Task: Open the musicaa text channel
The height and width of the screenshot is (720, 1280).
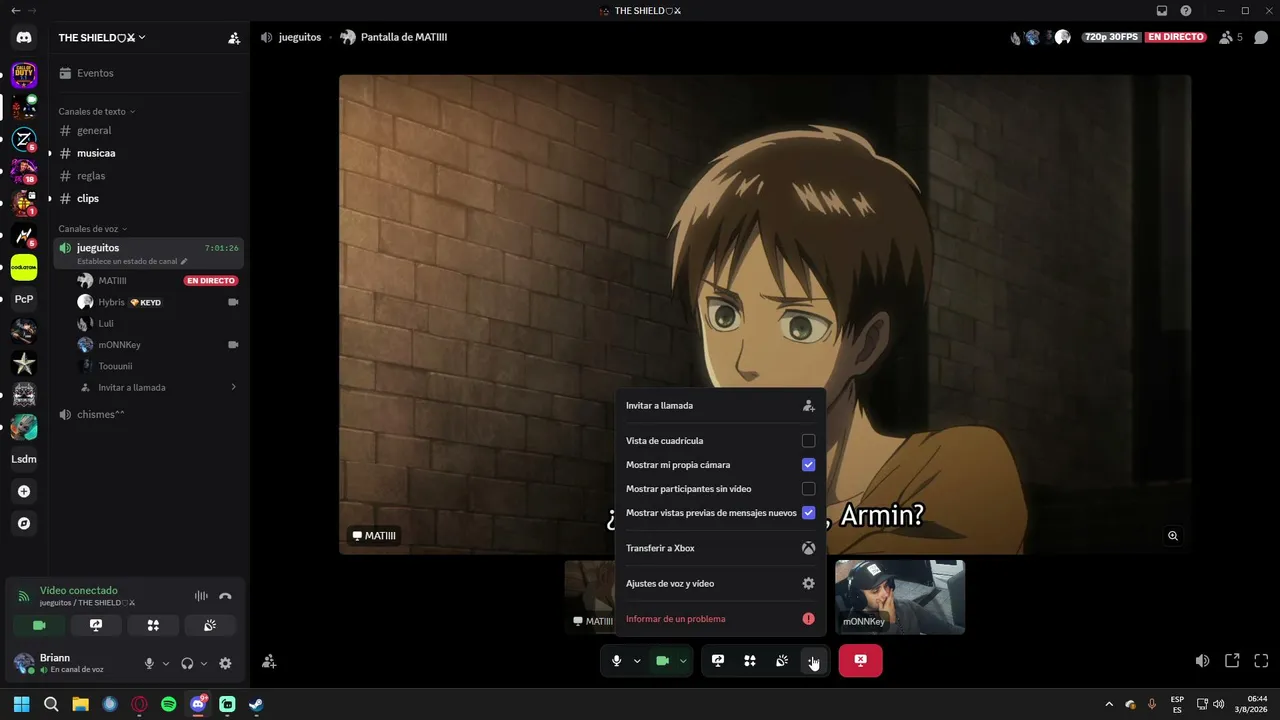Action: [x=149, y=153]
